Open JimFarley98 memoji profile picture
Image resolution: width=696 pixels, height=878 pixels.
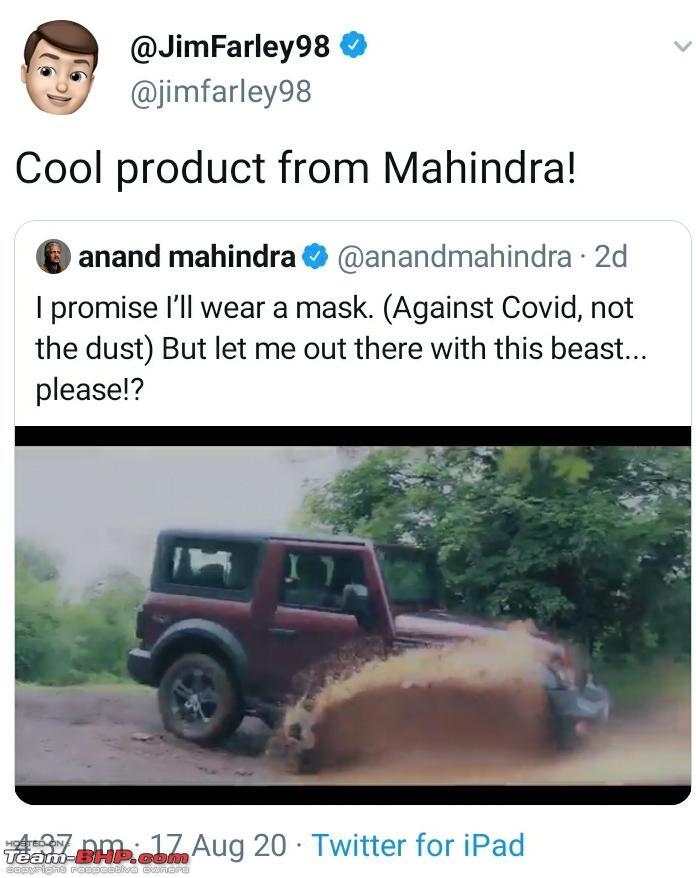click(x=59, y=68)
